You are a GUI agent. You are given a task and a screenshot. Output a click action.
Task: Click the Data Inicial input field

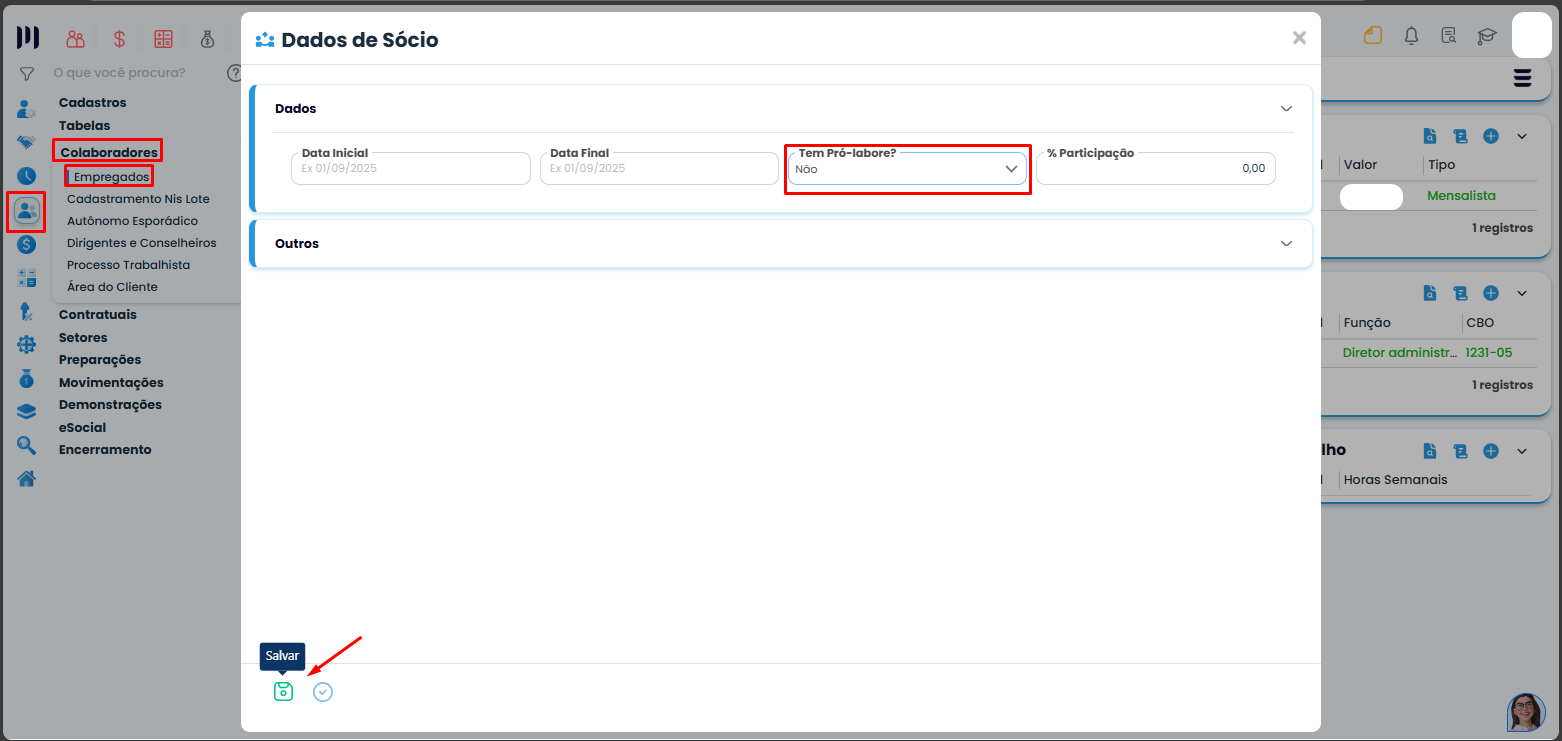click(x=411, y=168)
